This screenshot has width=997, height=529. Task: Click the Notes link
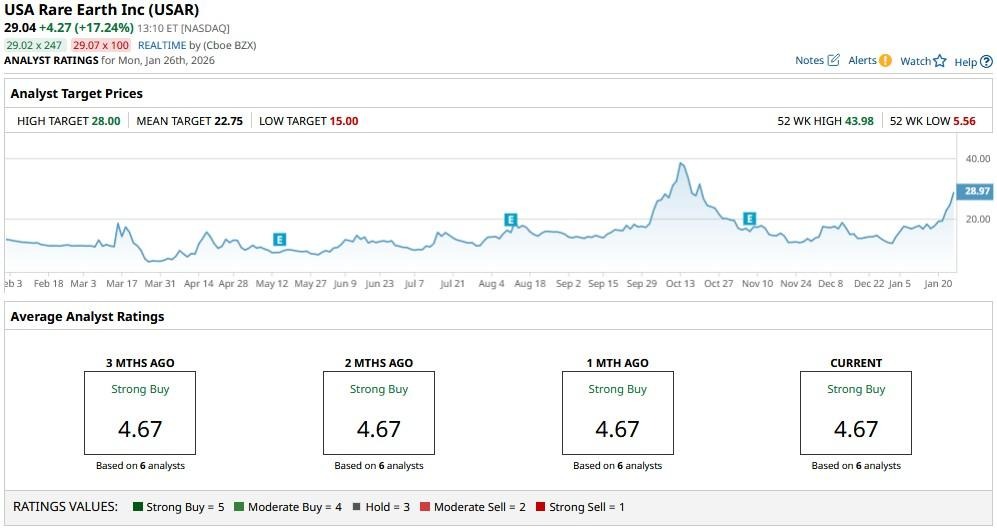click(x=809, y=60)
